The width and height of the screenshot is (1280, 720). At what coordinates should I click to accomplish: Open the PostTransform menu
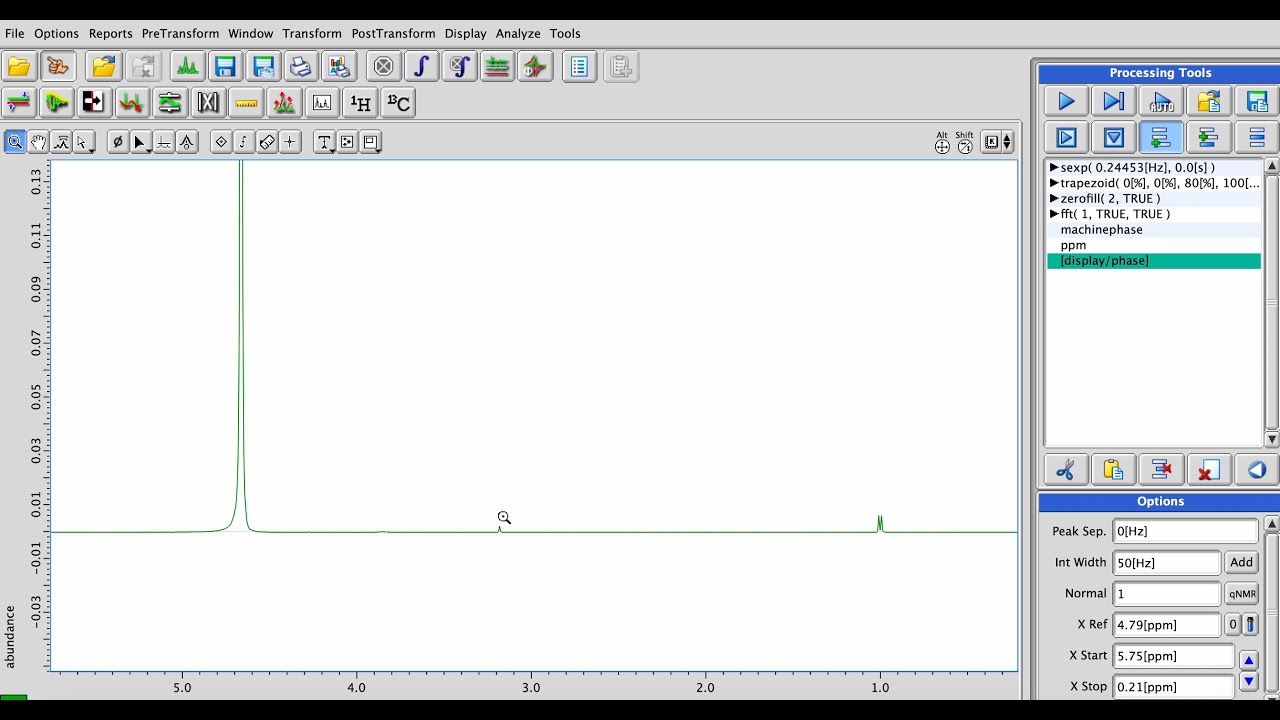pyautogui.click(x=393, y=33)
